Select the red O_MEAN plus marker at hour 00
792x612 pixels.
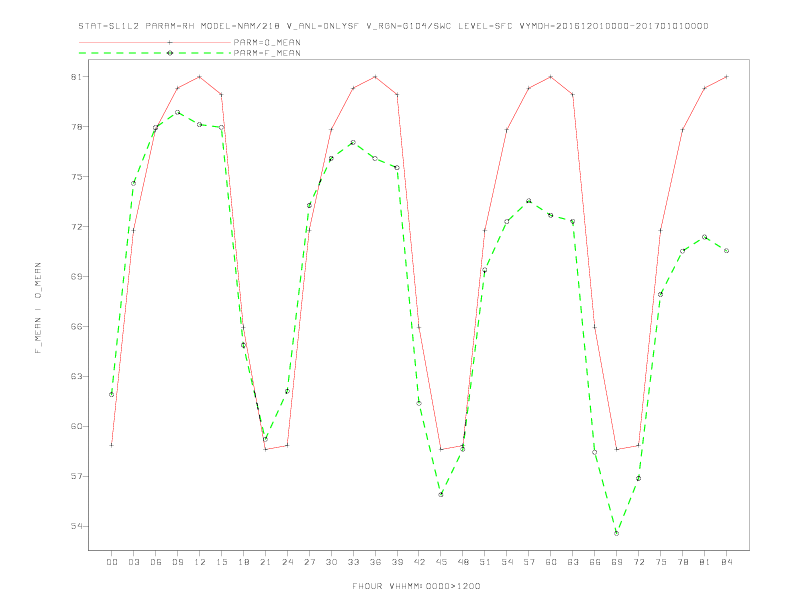pos(112,445)
